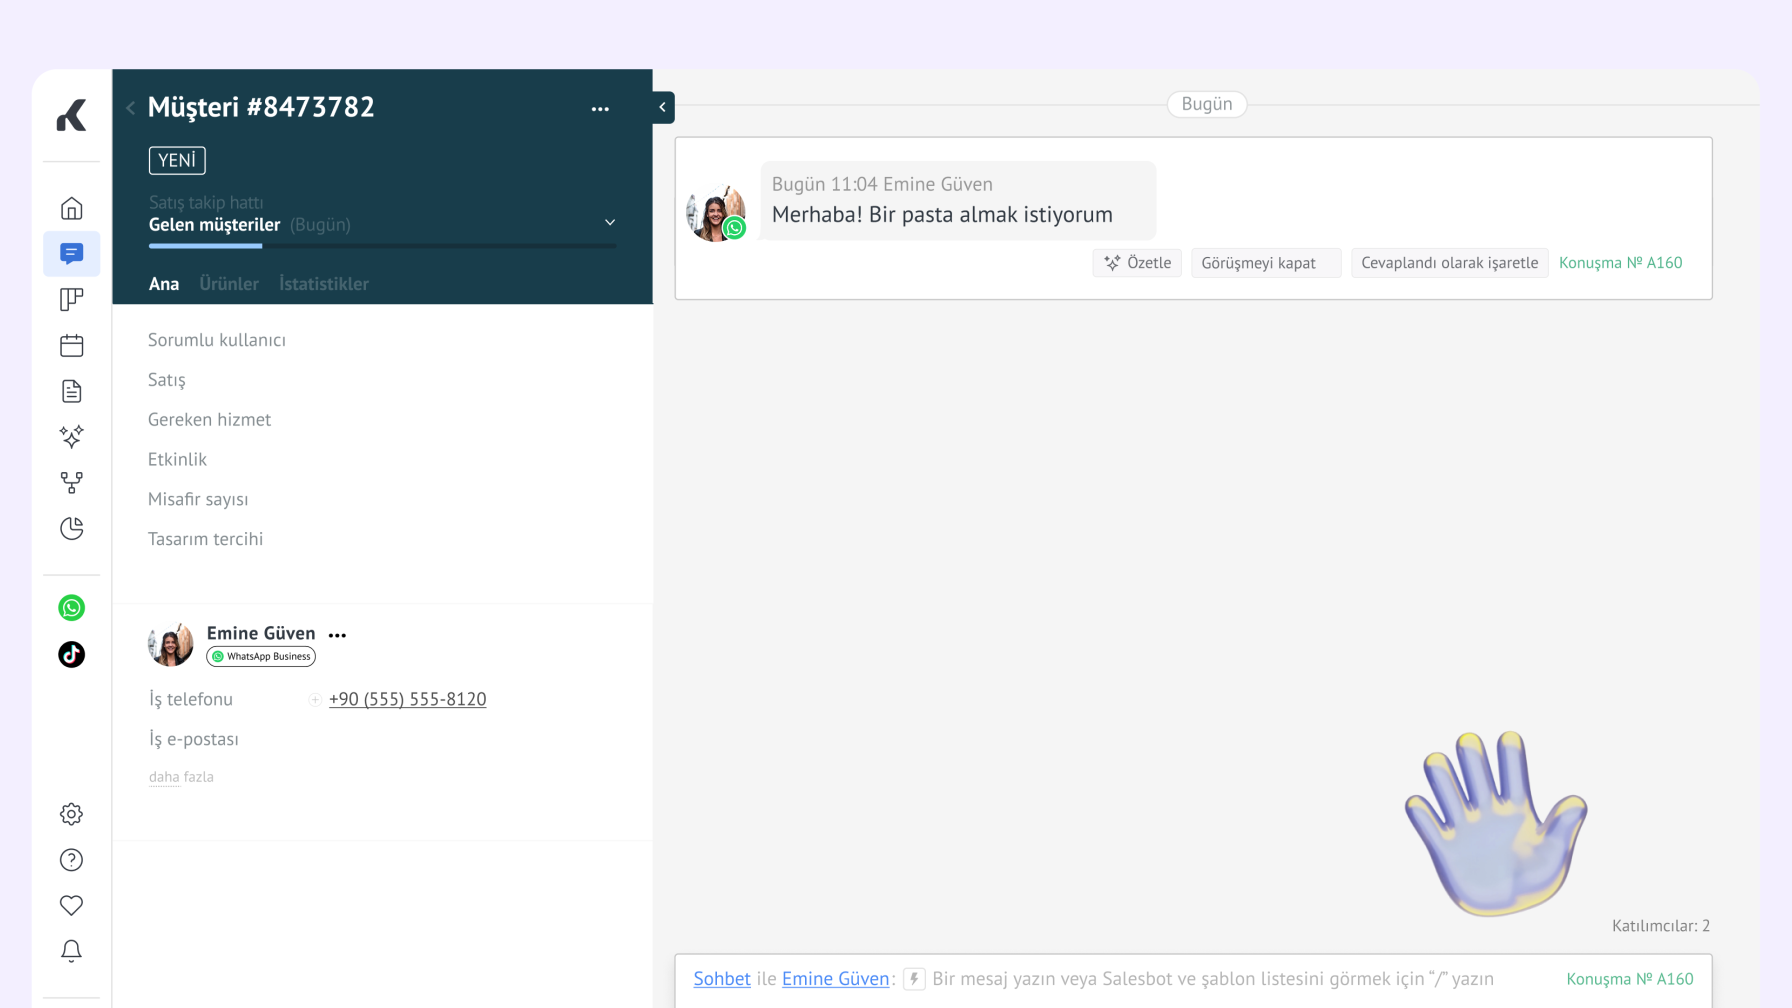The image size is (1792, 1008).
Task: Open the Lists section via the document icon
Action: click(x=71, y=390)
